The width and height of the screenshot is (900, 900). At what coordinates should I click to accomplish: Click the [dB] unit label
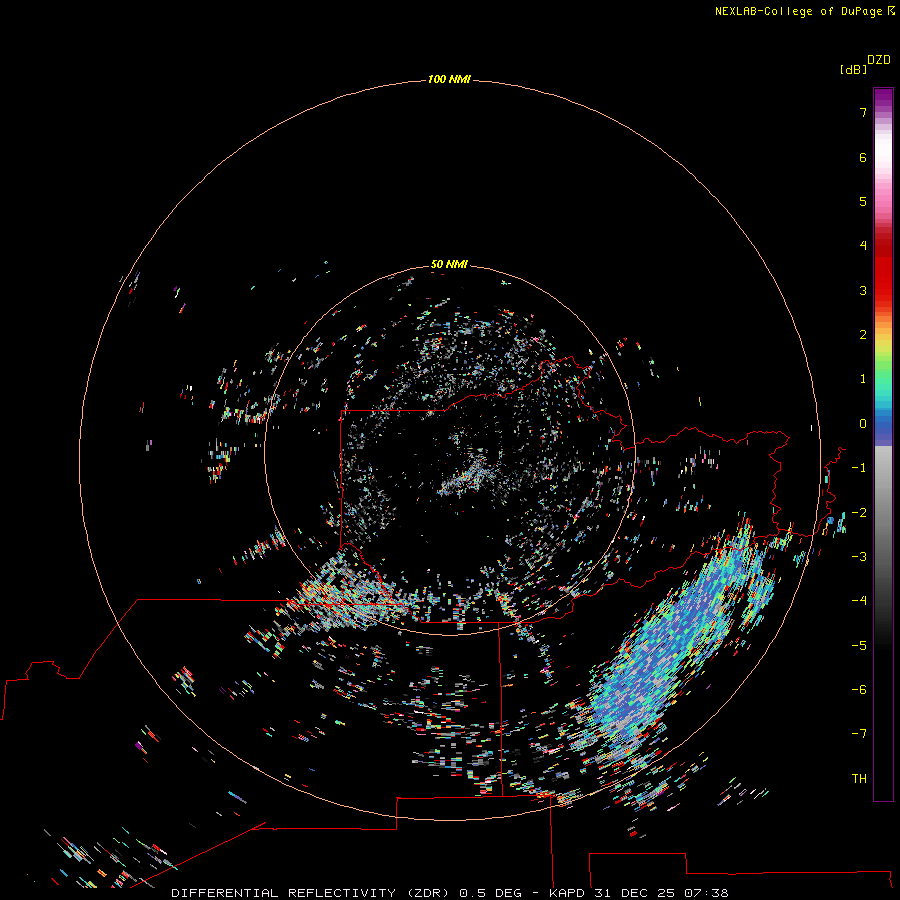click(853, 70)
